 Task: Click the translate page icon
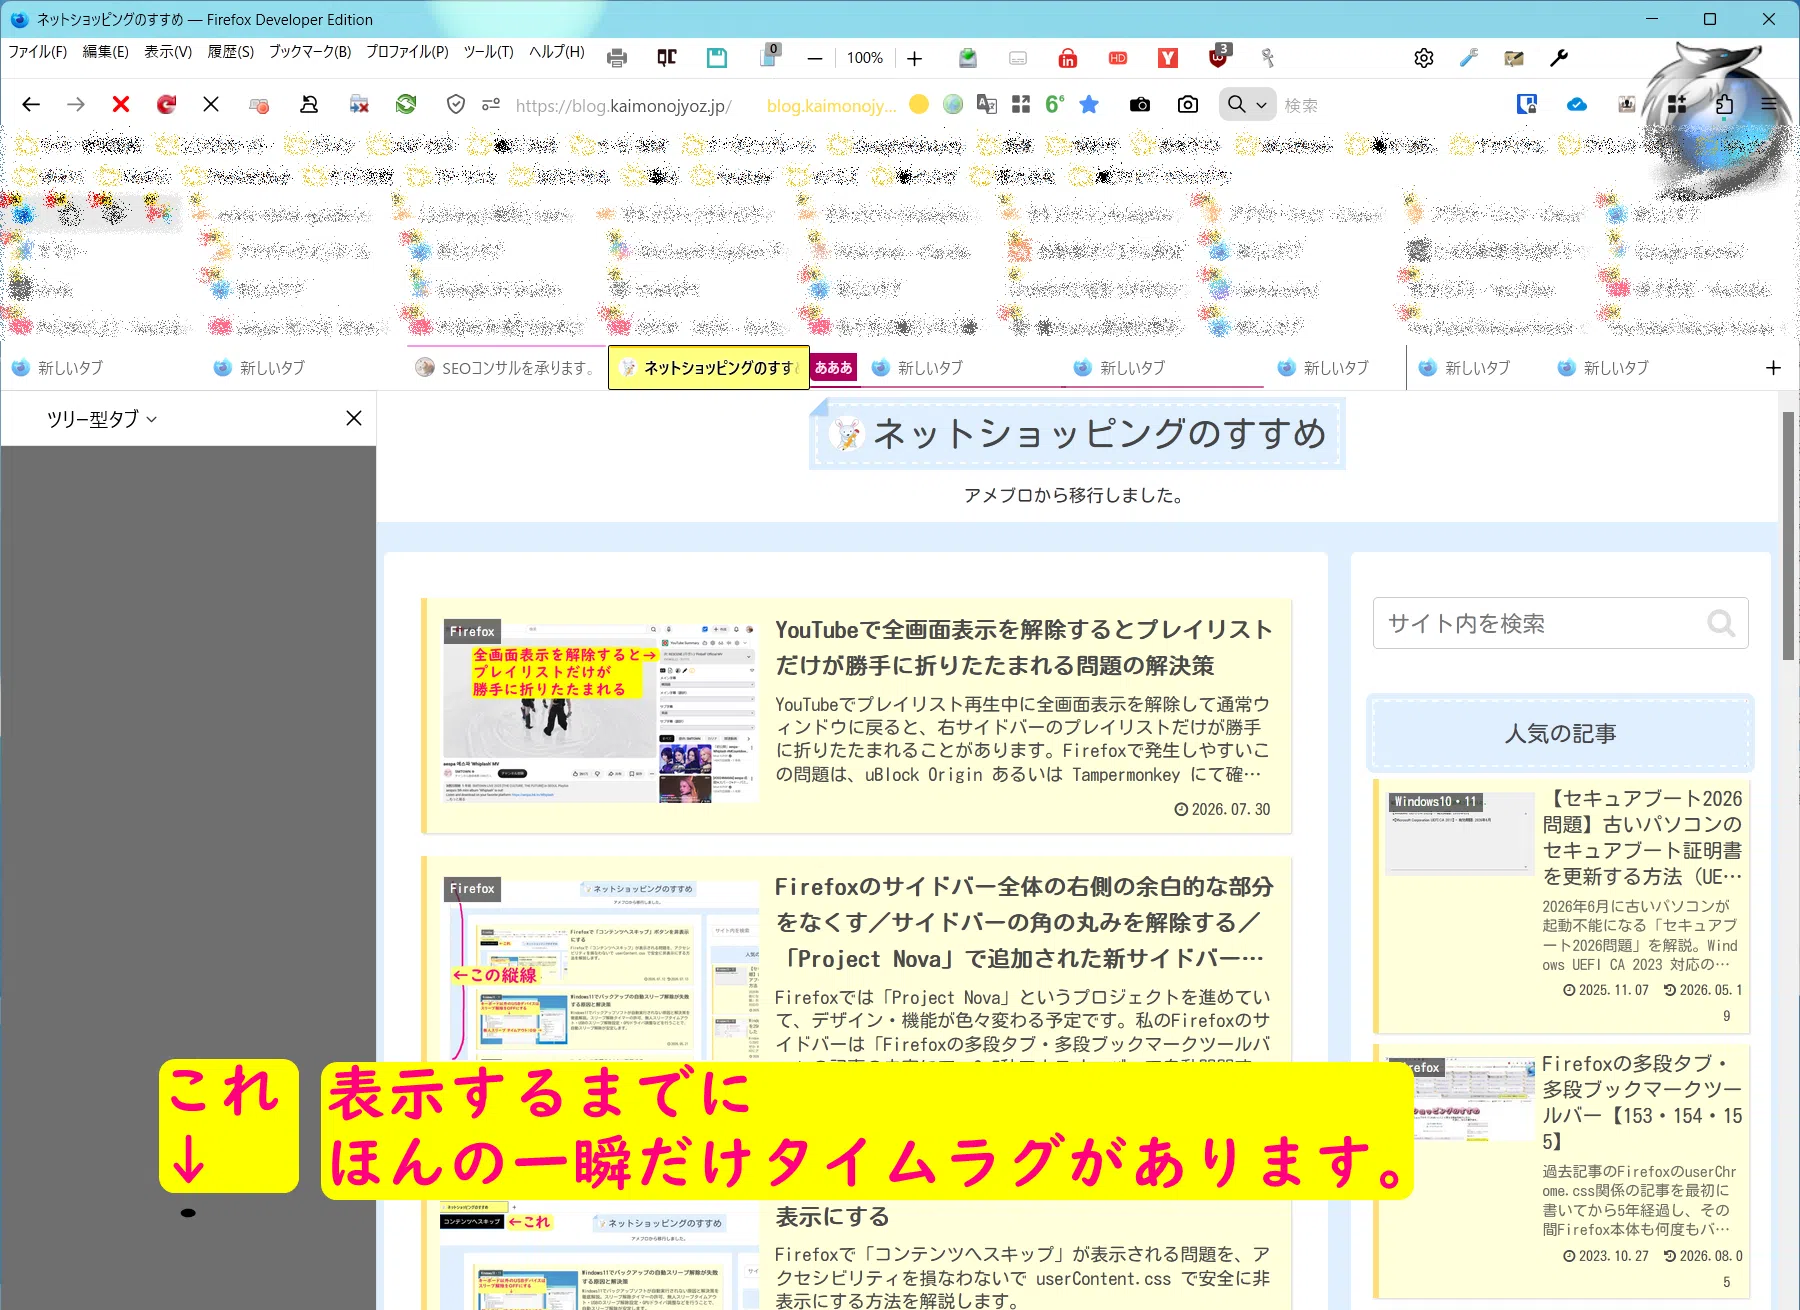tap(987, 104)
